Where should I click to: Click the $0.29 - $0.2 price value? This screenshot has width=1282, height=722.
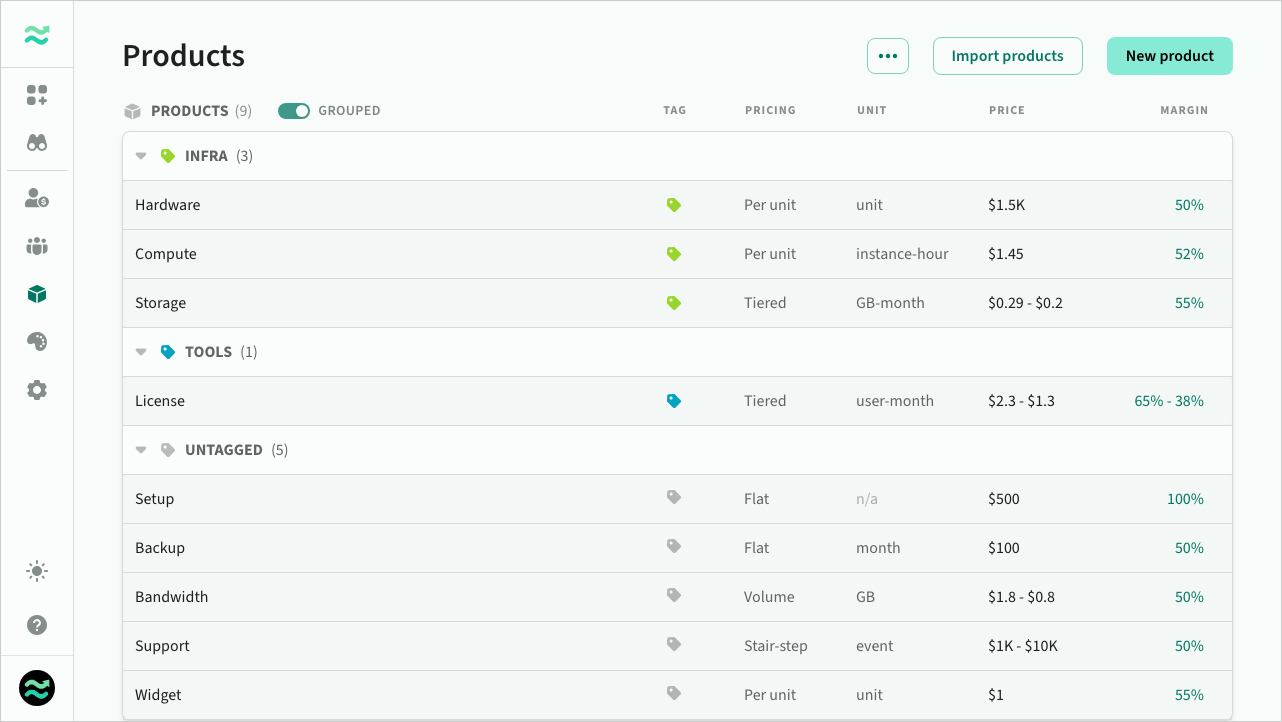(1025, 303)
